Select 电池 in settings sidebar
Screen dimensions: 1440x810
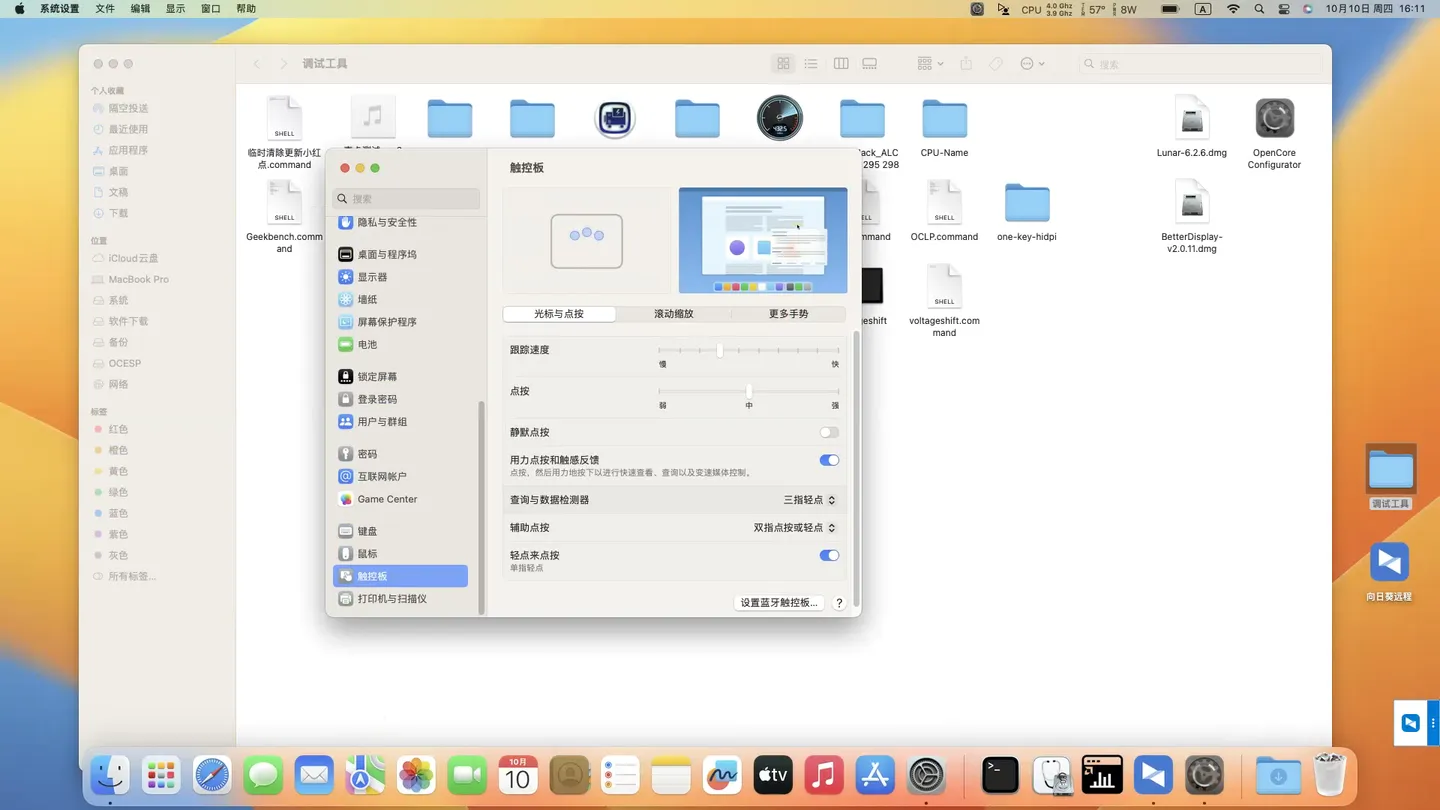(367, 345)
